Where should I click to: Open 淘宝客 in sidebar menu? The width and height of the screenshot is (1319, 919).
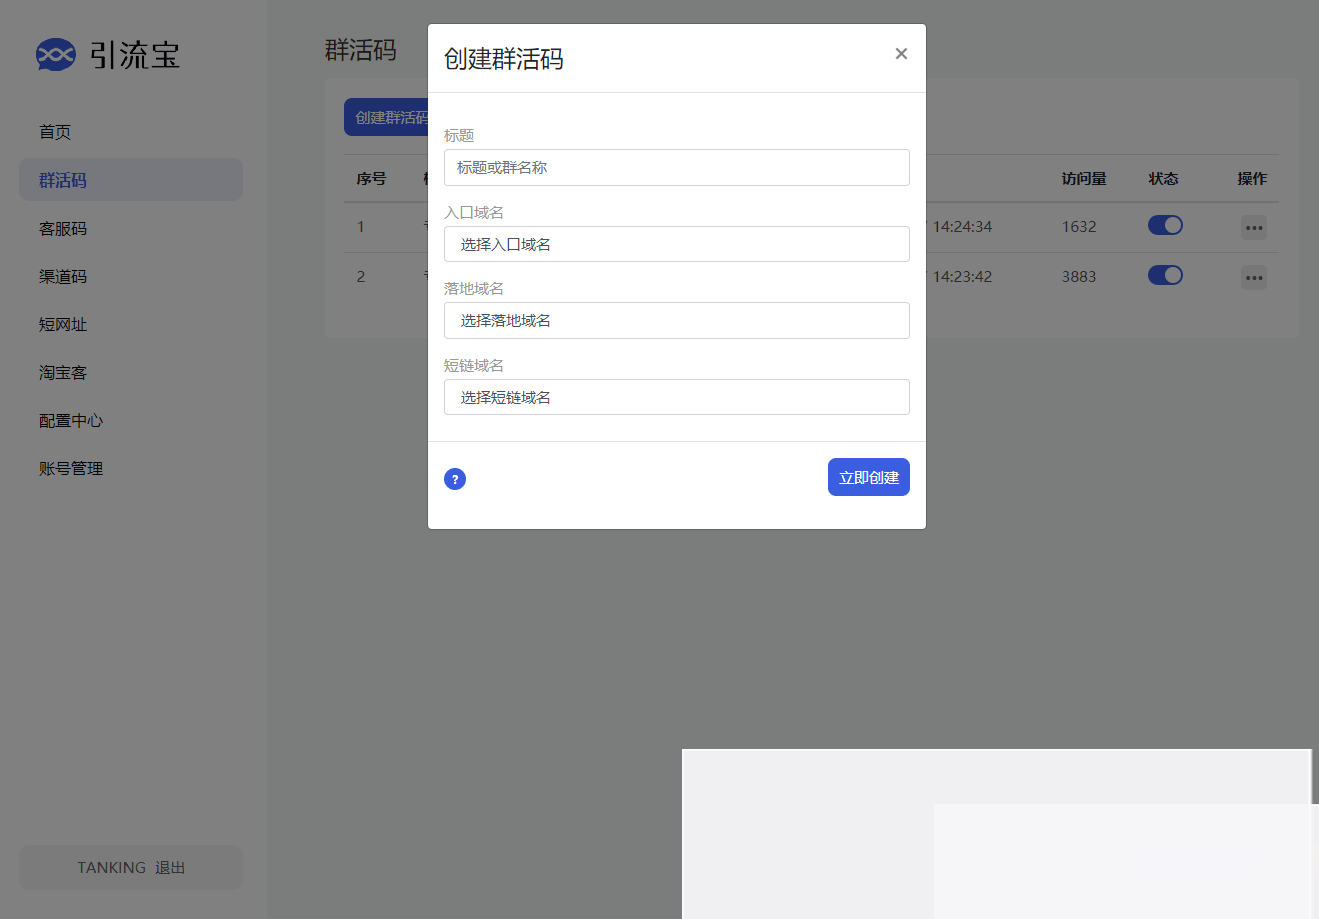pos(63,373)
